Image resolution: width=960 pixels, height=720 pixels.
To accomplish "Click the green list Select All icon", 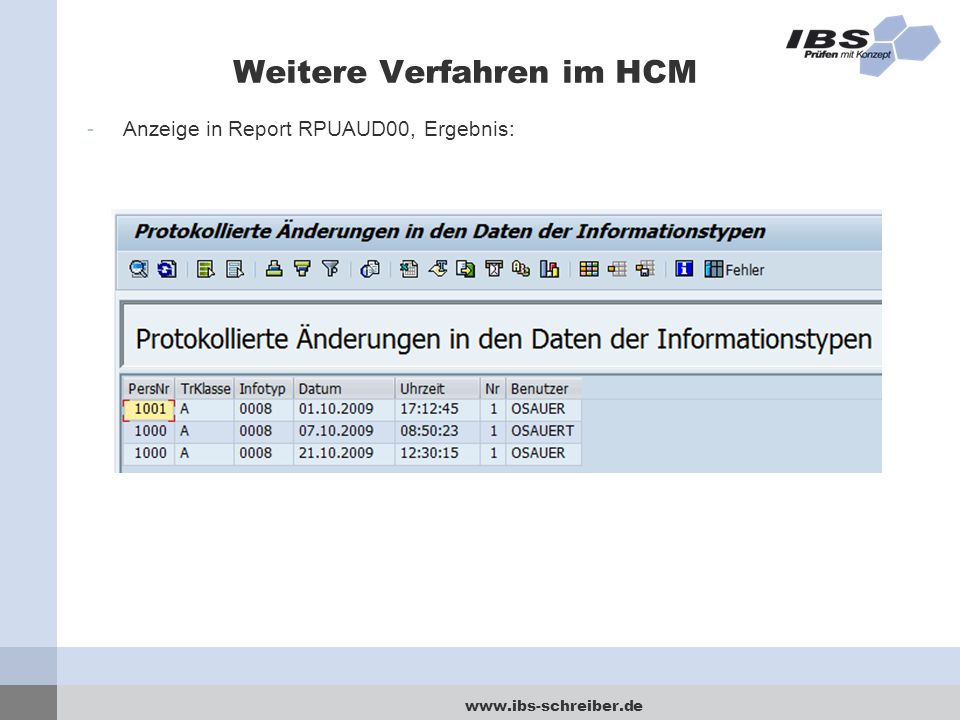I will click(206, 269).
